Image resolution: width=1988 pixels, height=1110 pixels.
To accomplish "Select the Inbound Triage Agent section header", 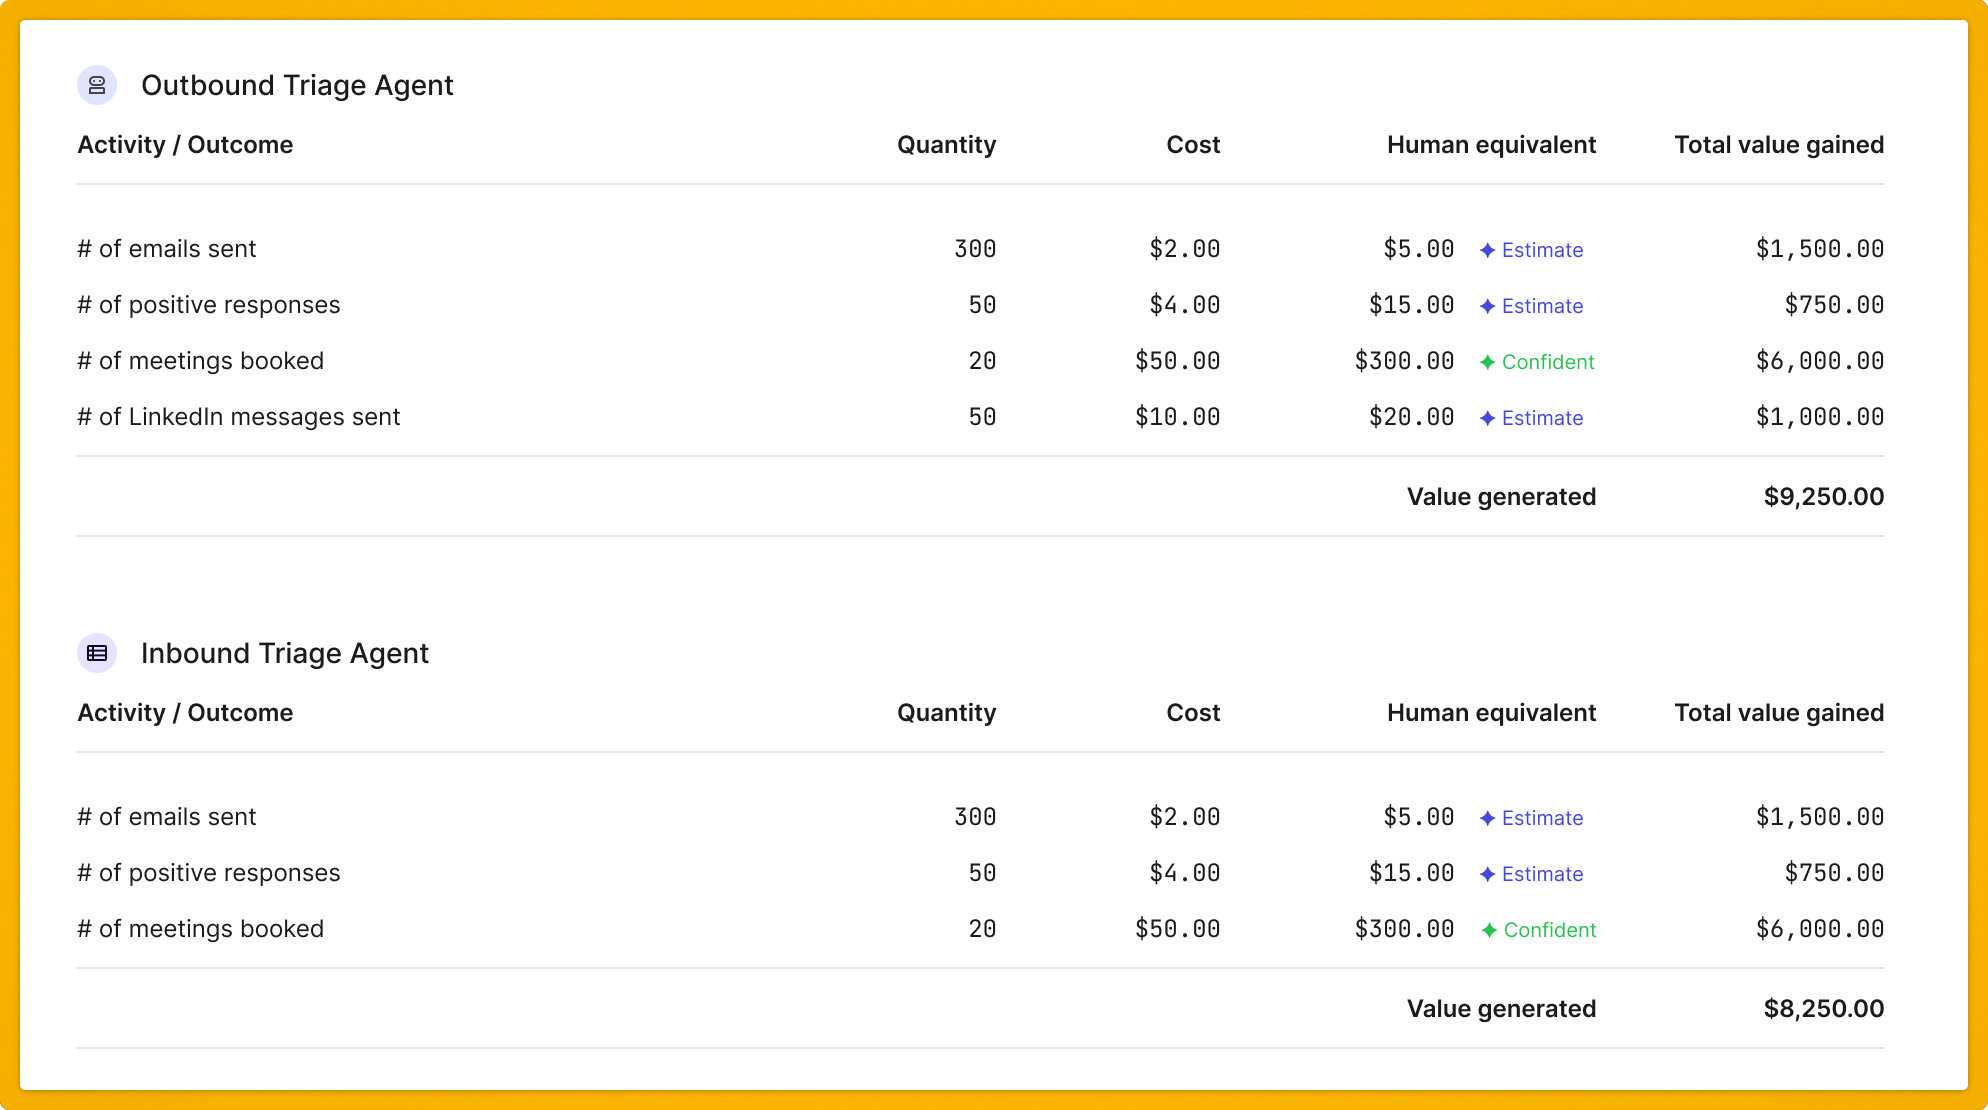I will coord(286,652).
